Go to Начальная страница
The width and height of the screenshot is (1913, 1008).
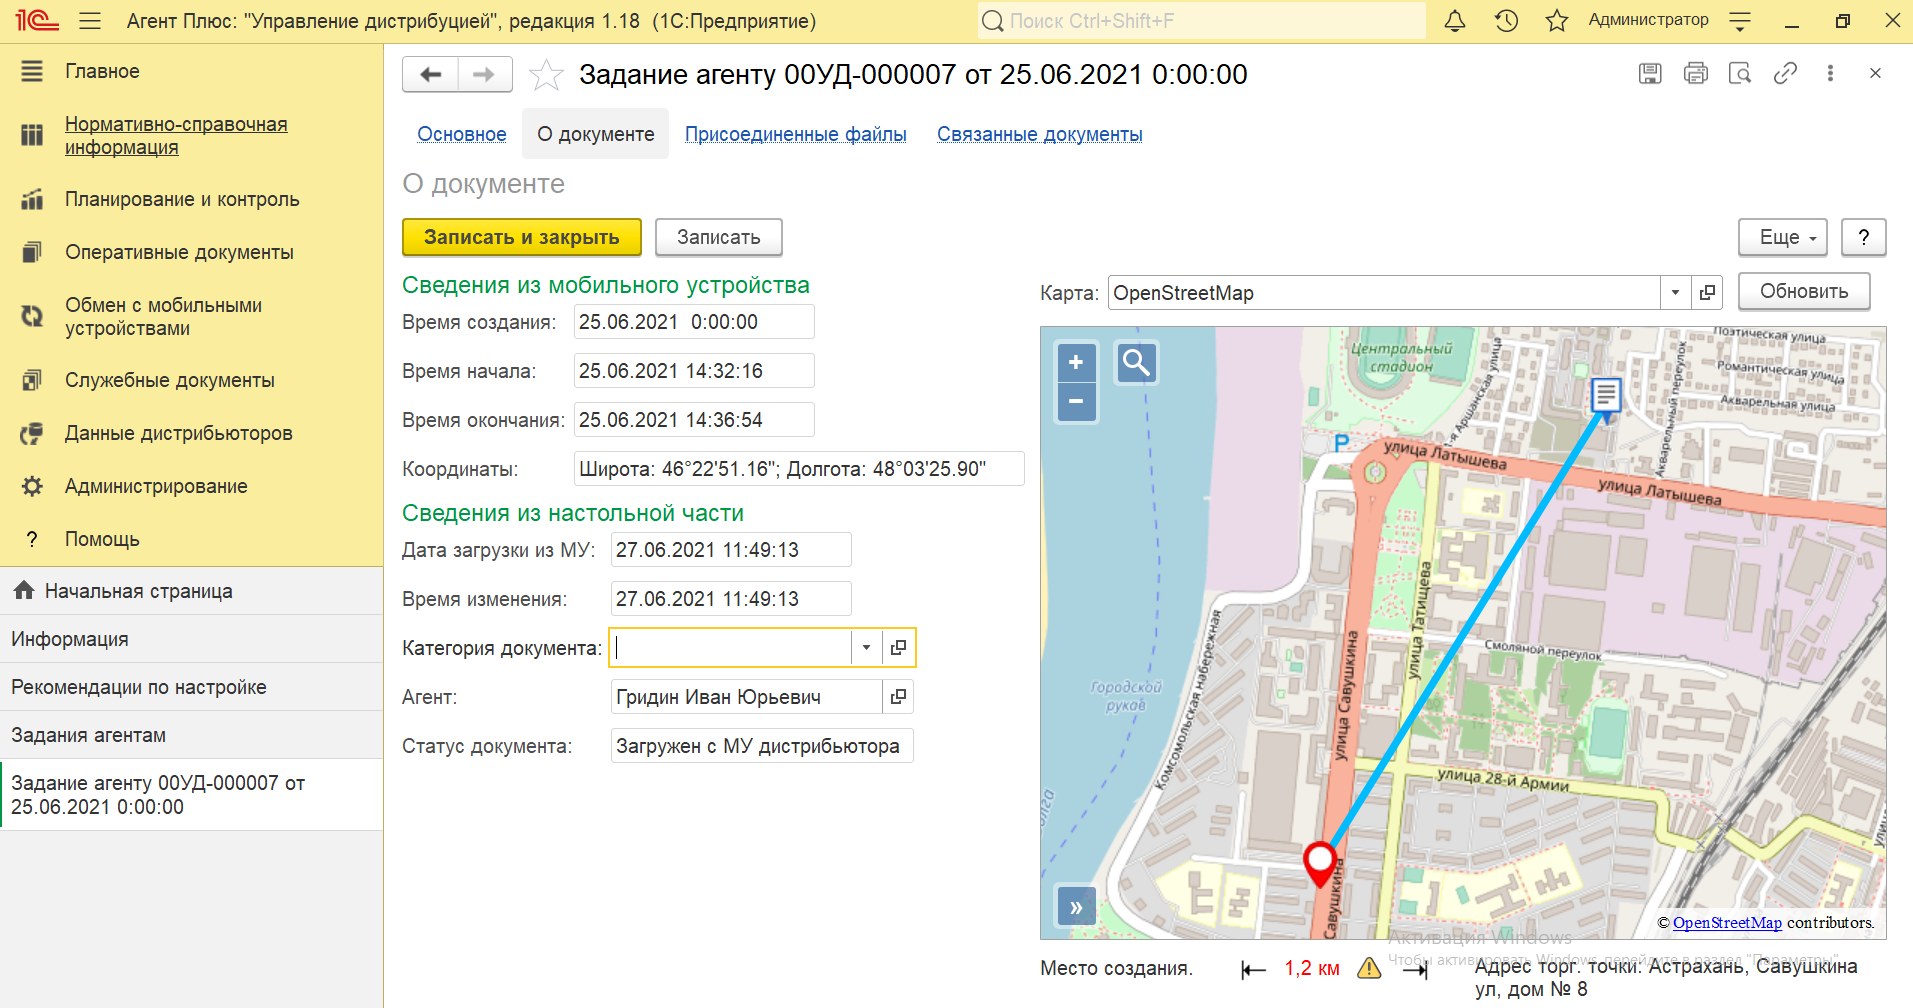191,591
